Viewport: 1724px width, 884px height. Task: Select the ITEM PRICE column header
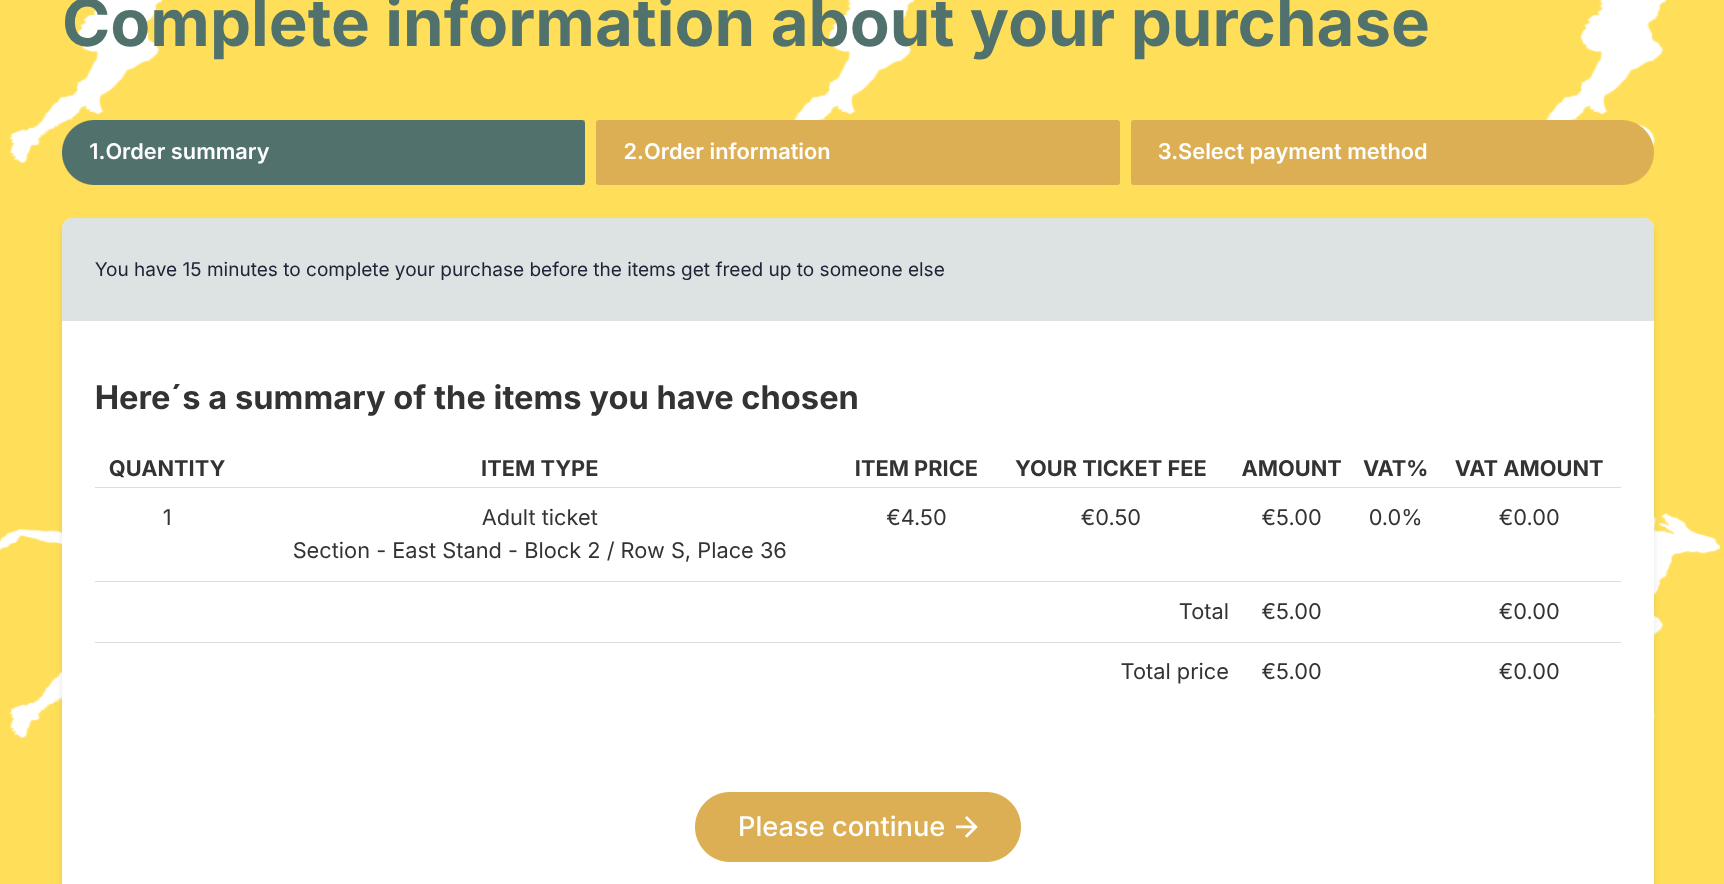[915, 468]
